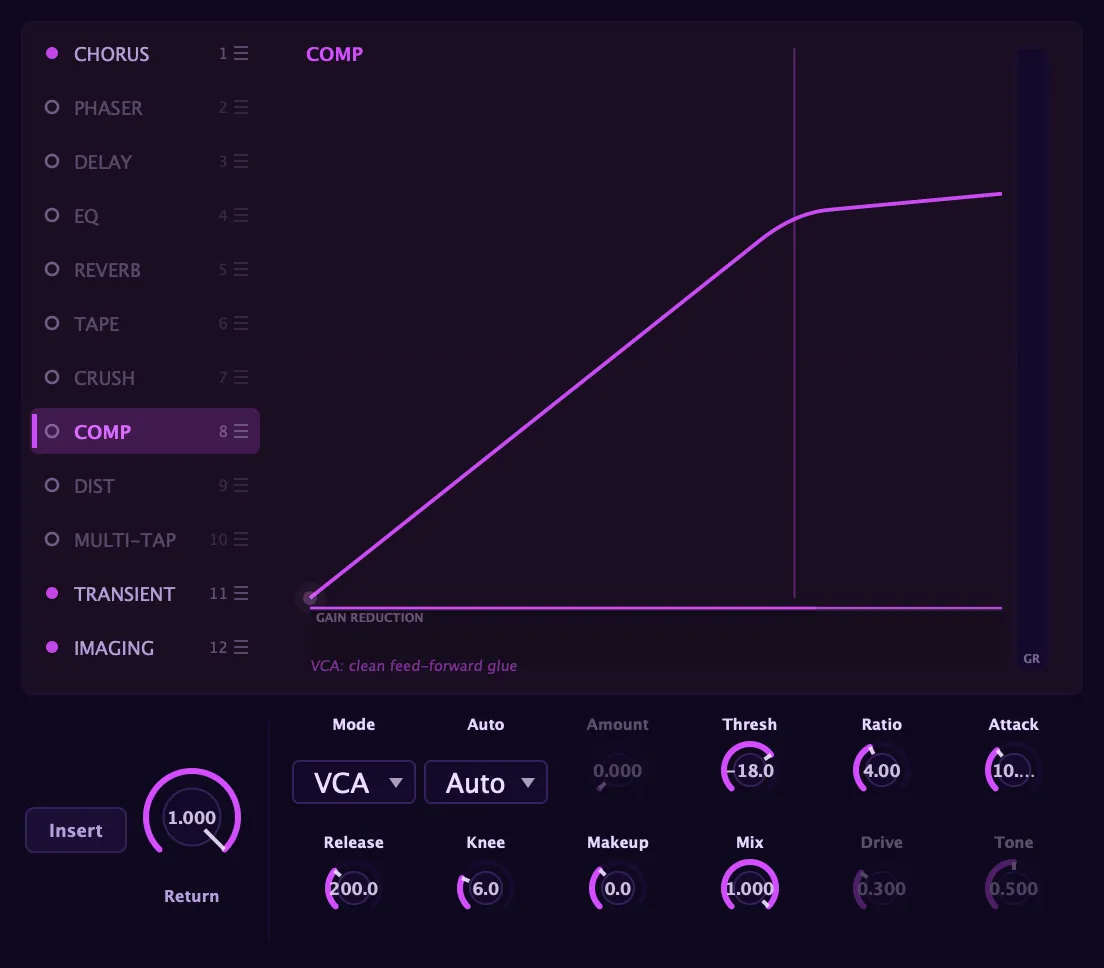
Task: Select the TRANSIENT effect slot
Action: pyautogui.click(x=146, y=593)
